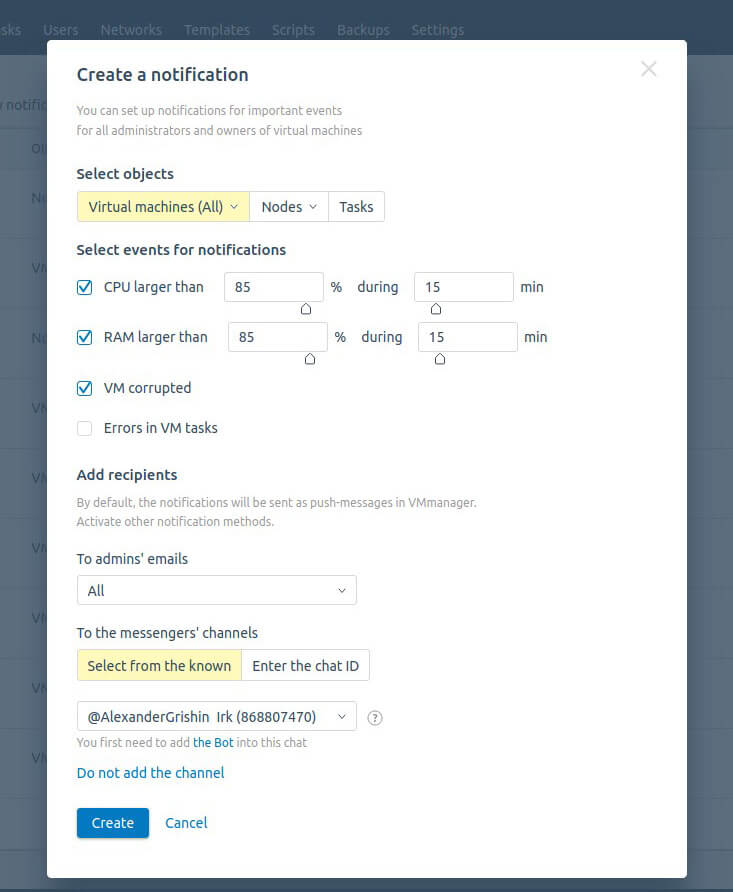Screen dimensions: 733x892
Task: Click Do not add the channel link
Action: pyautogui.click(x=150, y=773)
